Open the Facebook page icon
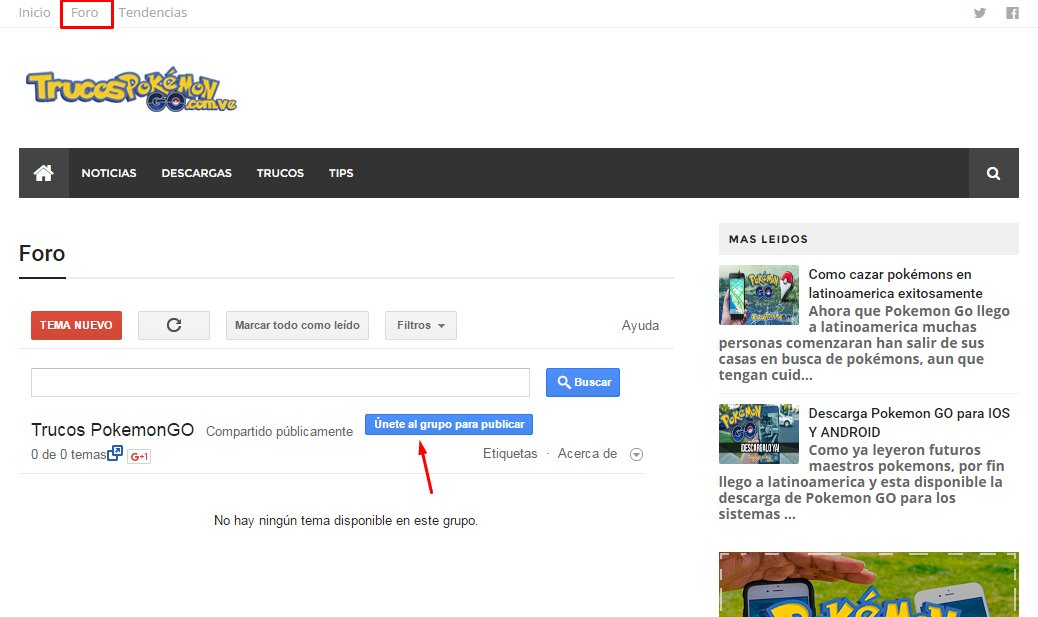Screen dimensions: 1038x617 click(x=1012, y=13)
